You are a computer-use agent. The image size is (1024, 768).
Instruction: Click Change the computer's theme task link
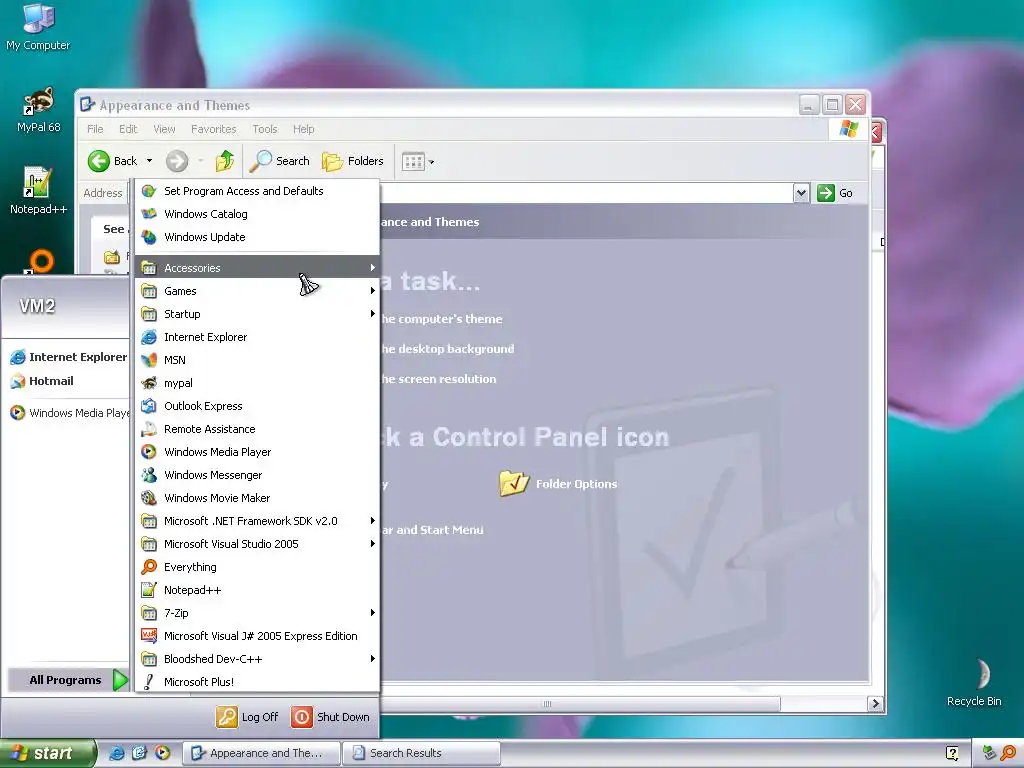click(x=442, y=319)
